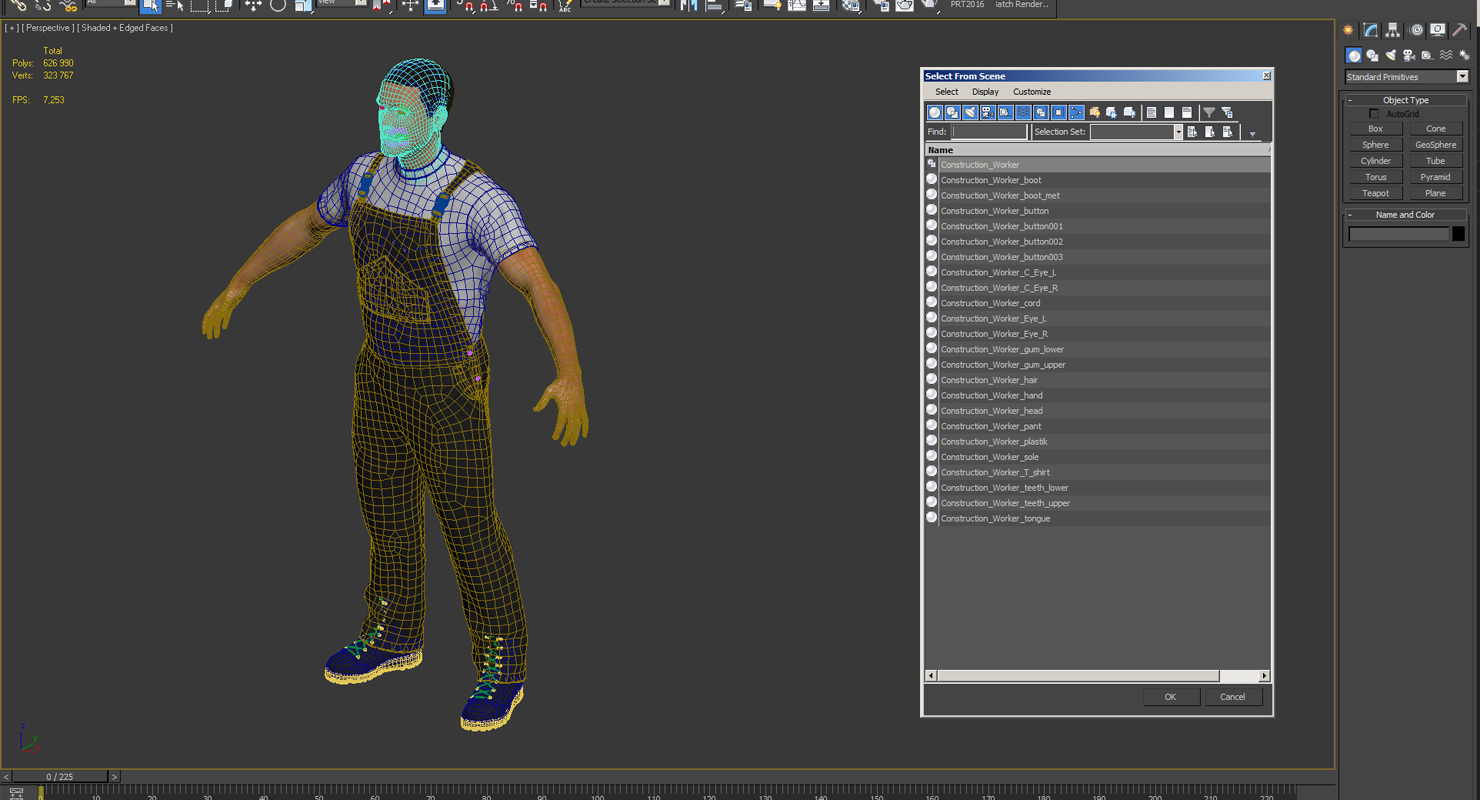The height and width of the screenshot is (800, 1480).
Task: Toggle Display Geometry filter in Select From Scene
Action: (x=935, y=112)
